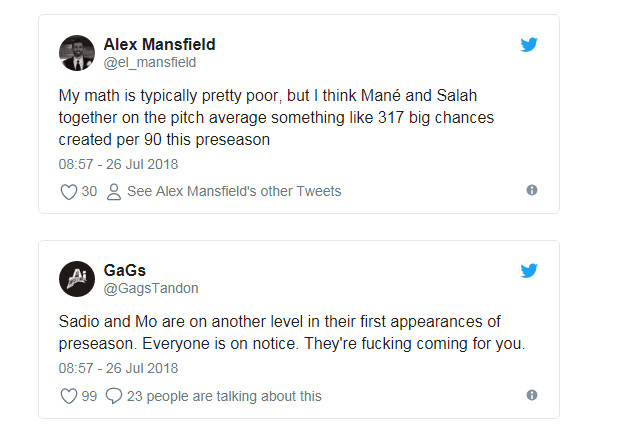The width and height of the screenshot is (627, 439).
Task: Click the GaGs profile avatar
Action: [78, 278]
